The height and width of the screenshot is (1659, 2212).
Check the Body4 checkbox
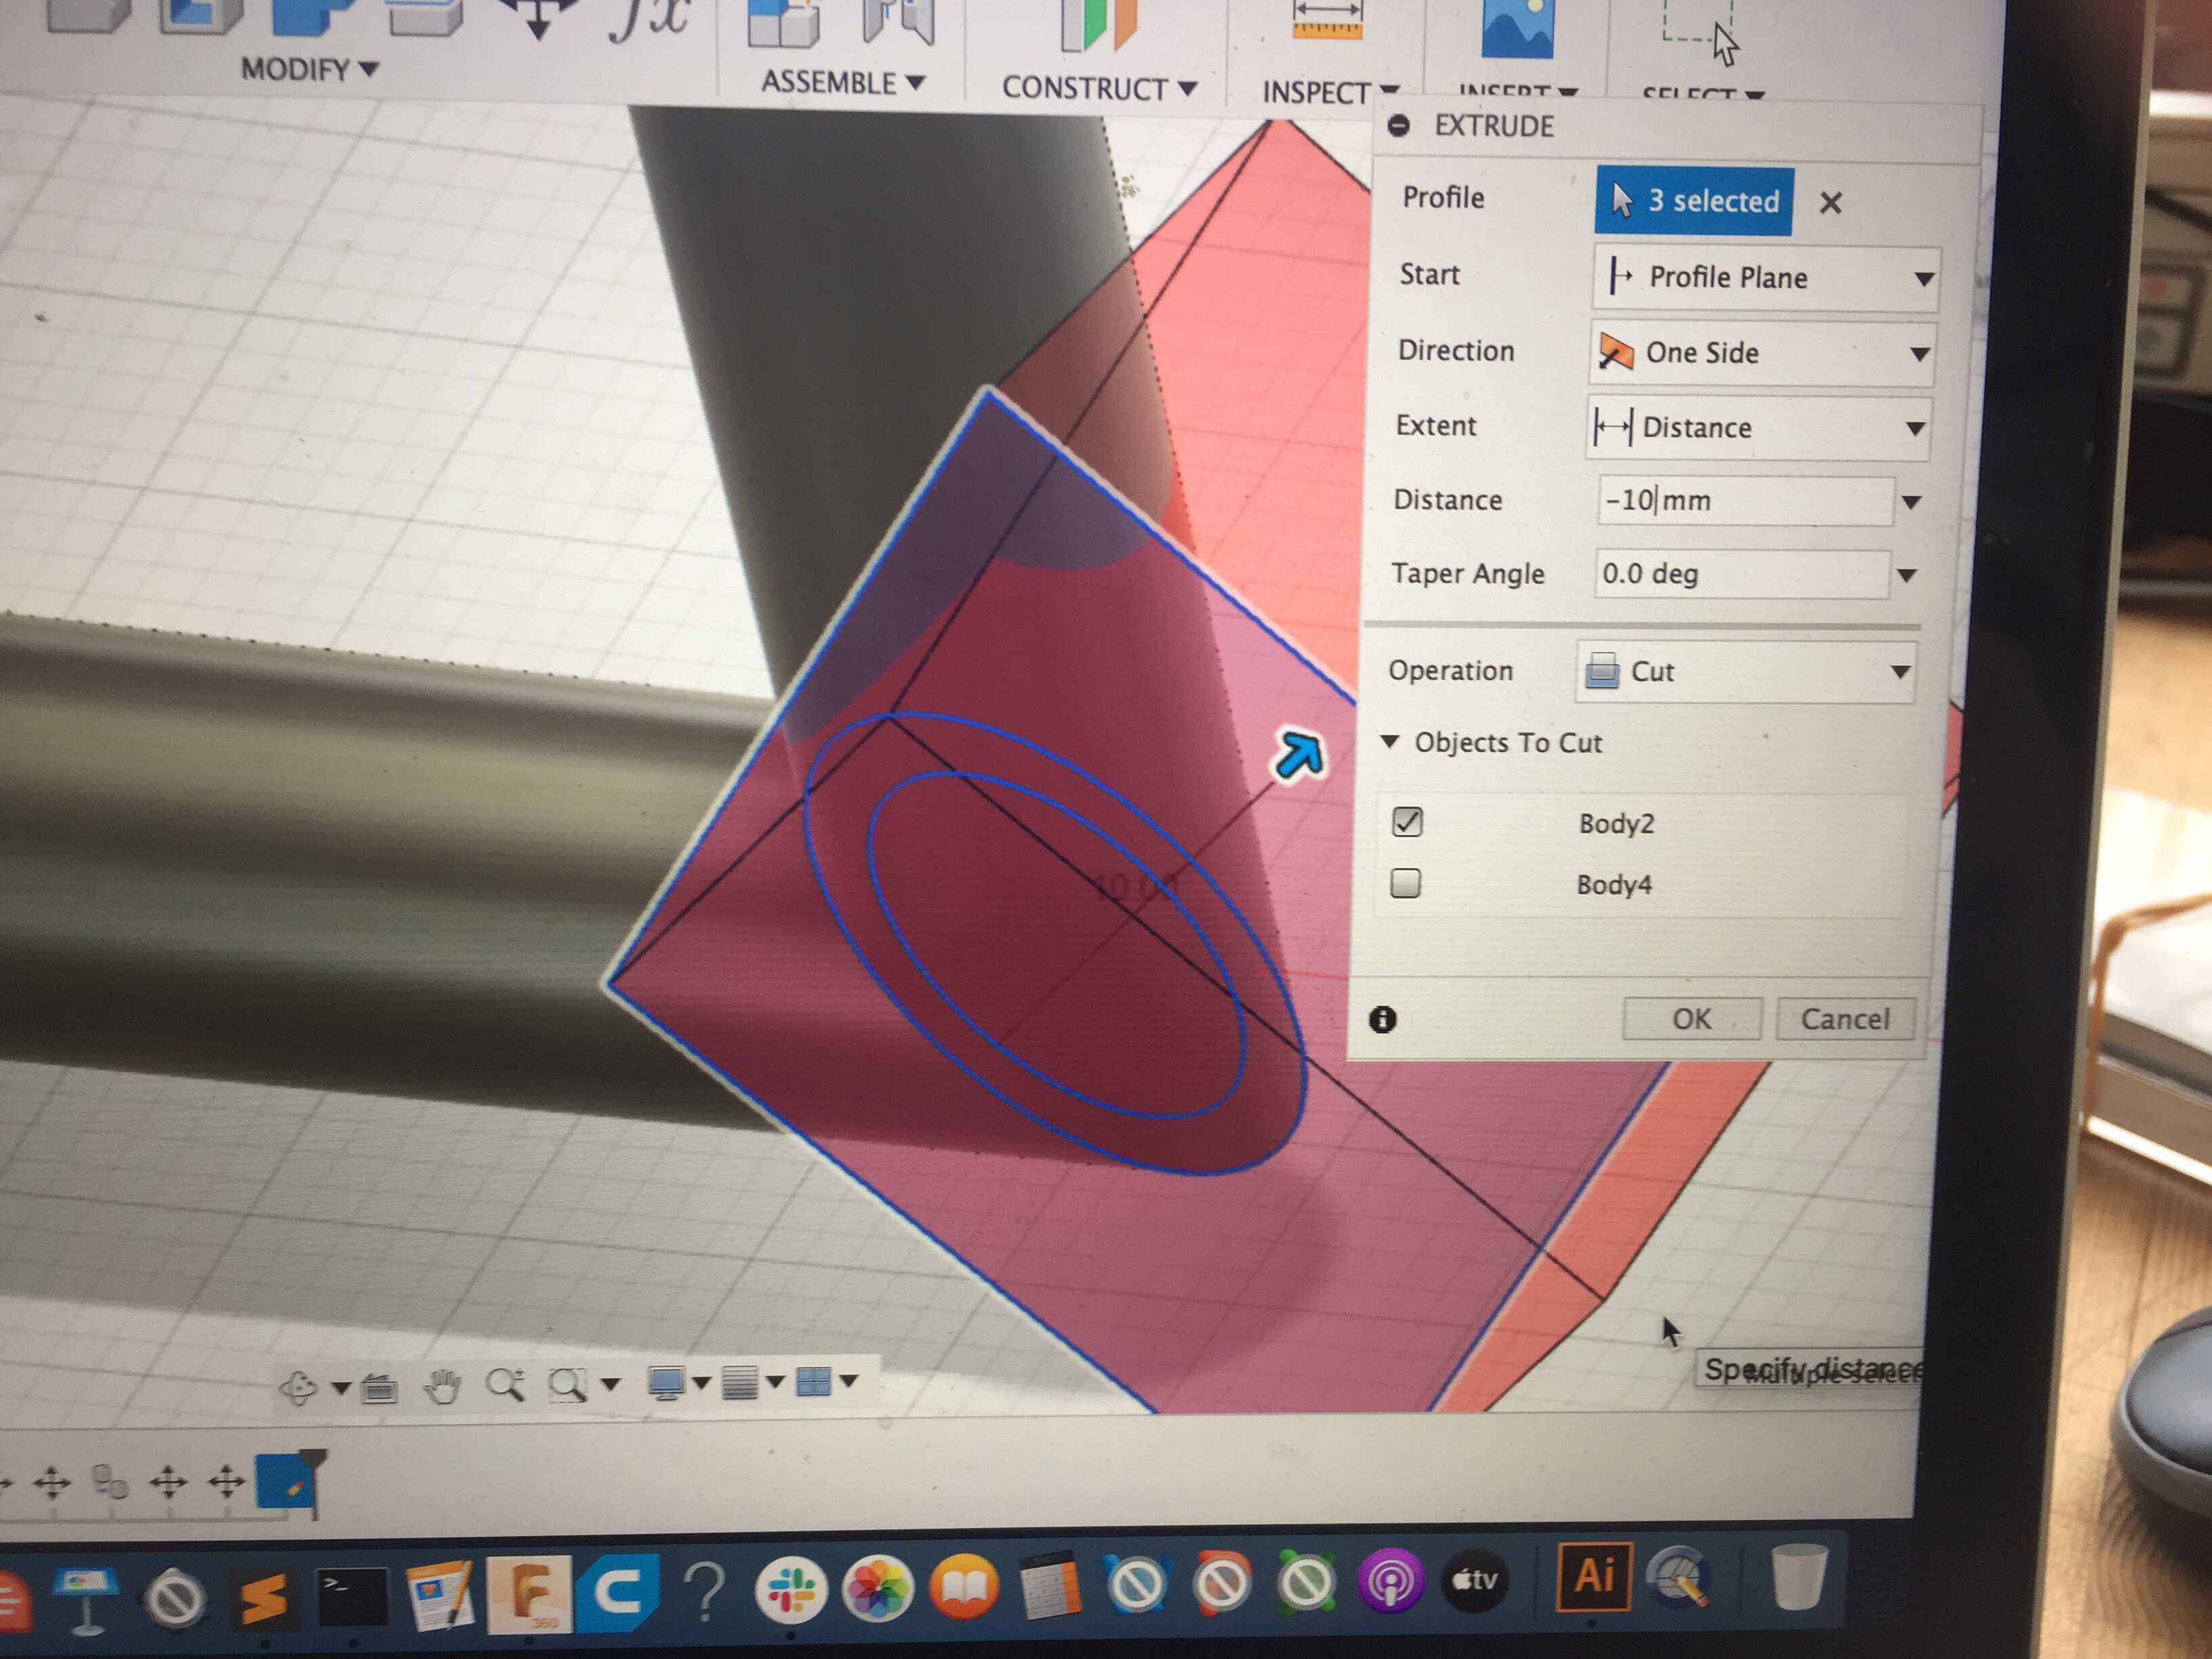click(1406, 883)
